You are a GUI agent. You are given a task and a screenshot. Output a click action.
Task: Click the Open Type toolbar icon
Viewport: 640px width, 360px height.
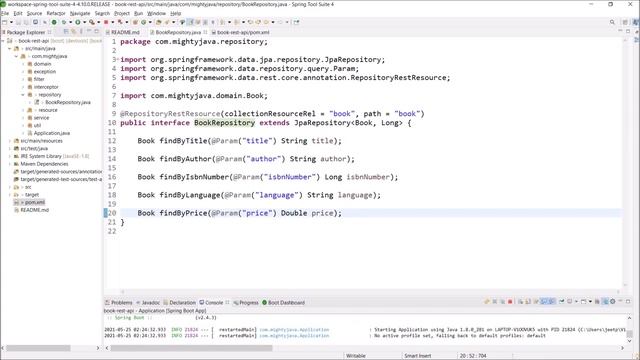[158, 22]
